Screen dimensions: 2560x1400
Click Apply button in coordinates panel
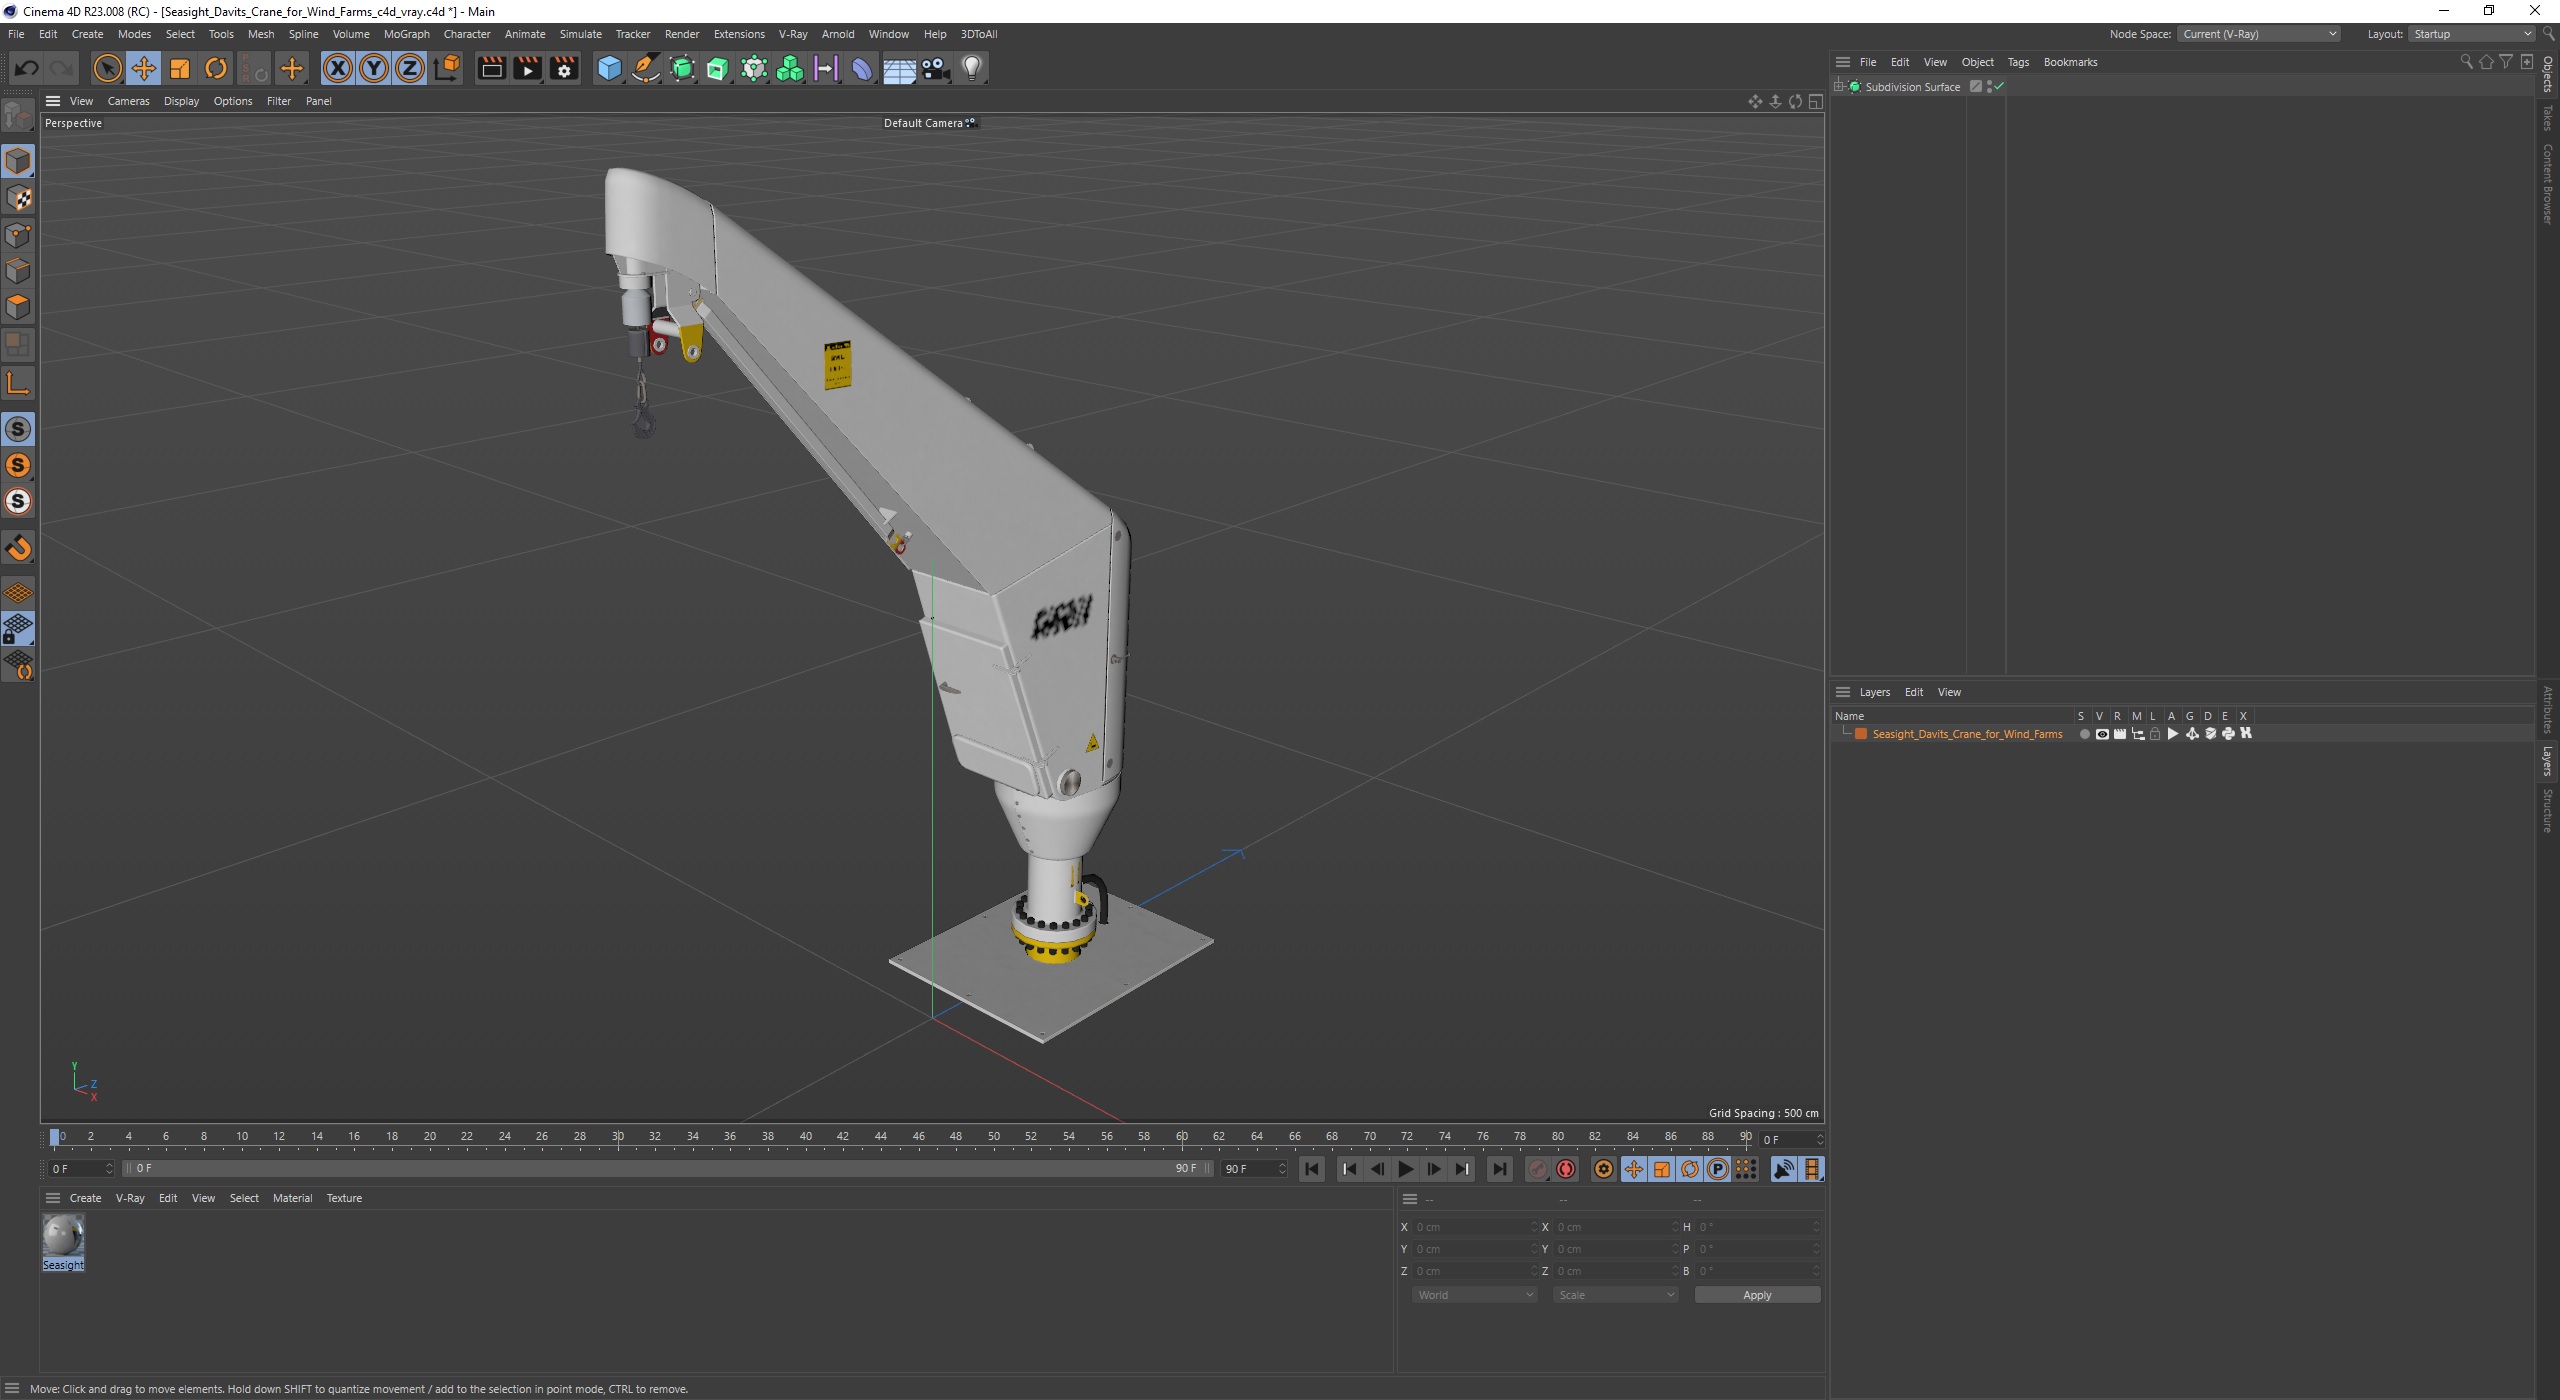coord(1755,1295)
